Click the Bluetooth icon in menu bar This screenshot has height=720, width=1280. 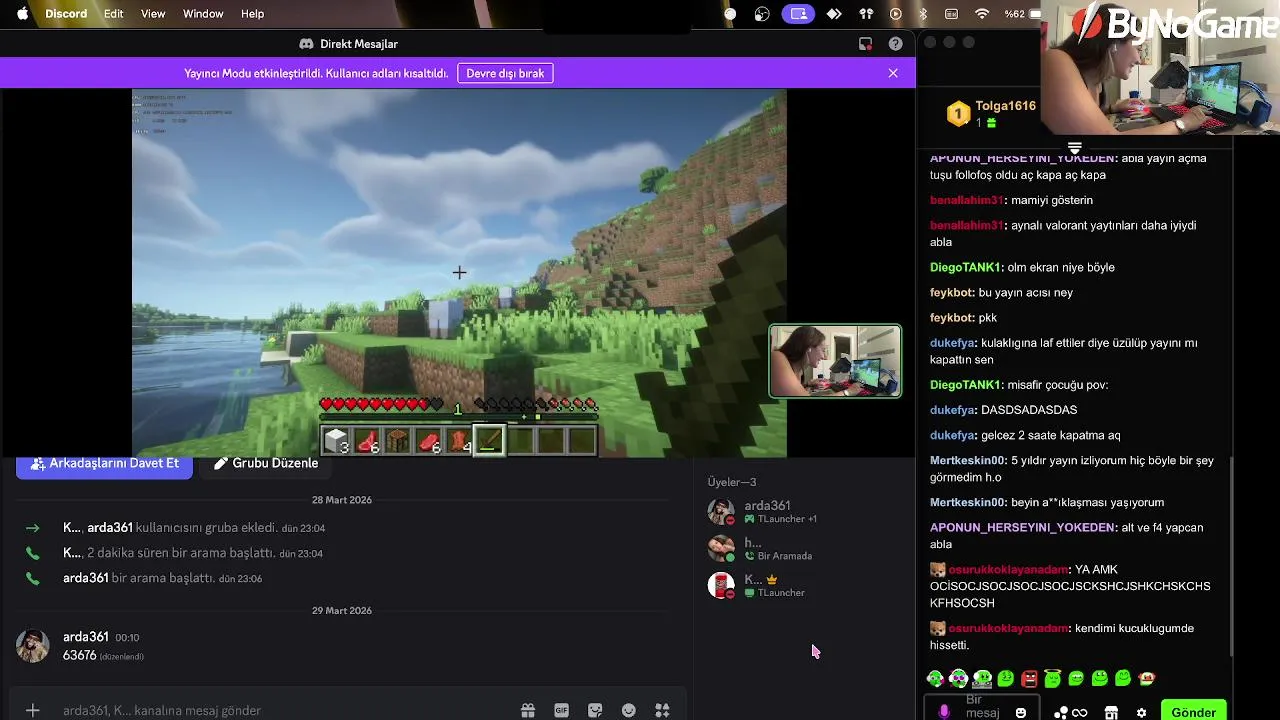923,14
